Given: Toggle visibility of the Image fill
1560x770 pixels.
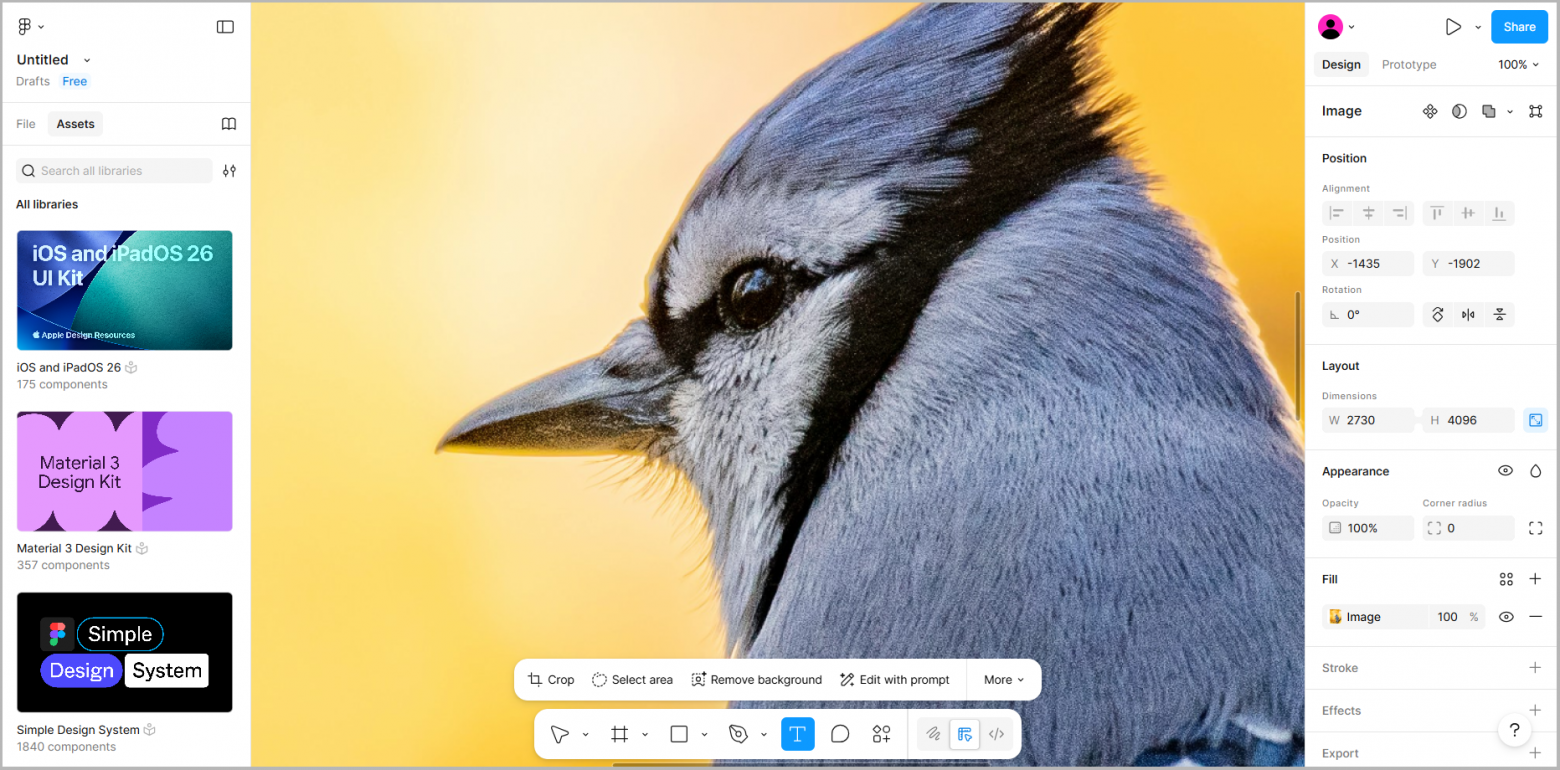Looking at the screenshot, I should 1506,616.
